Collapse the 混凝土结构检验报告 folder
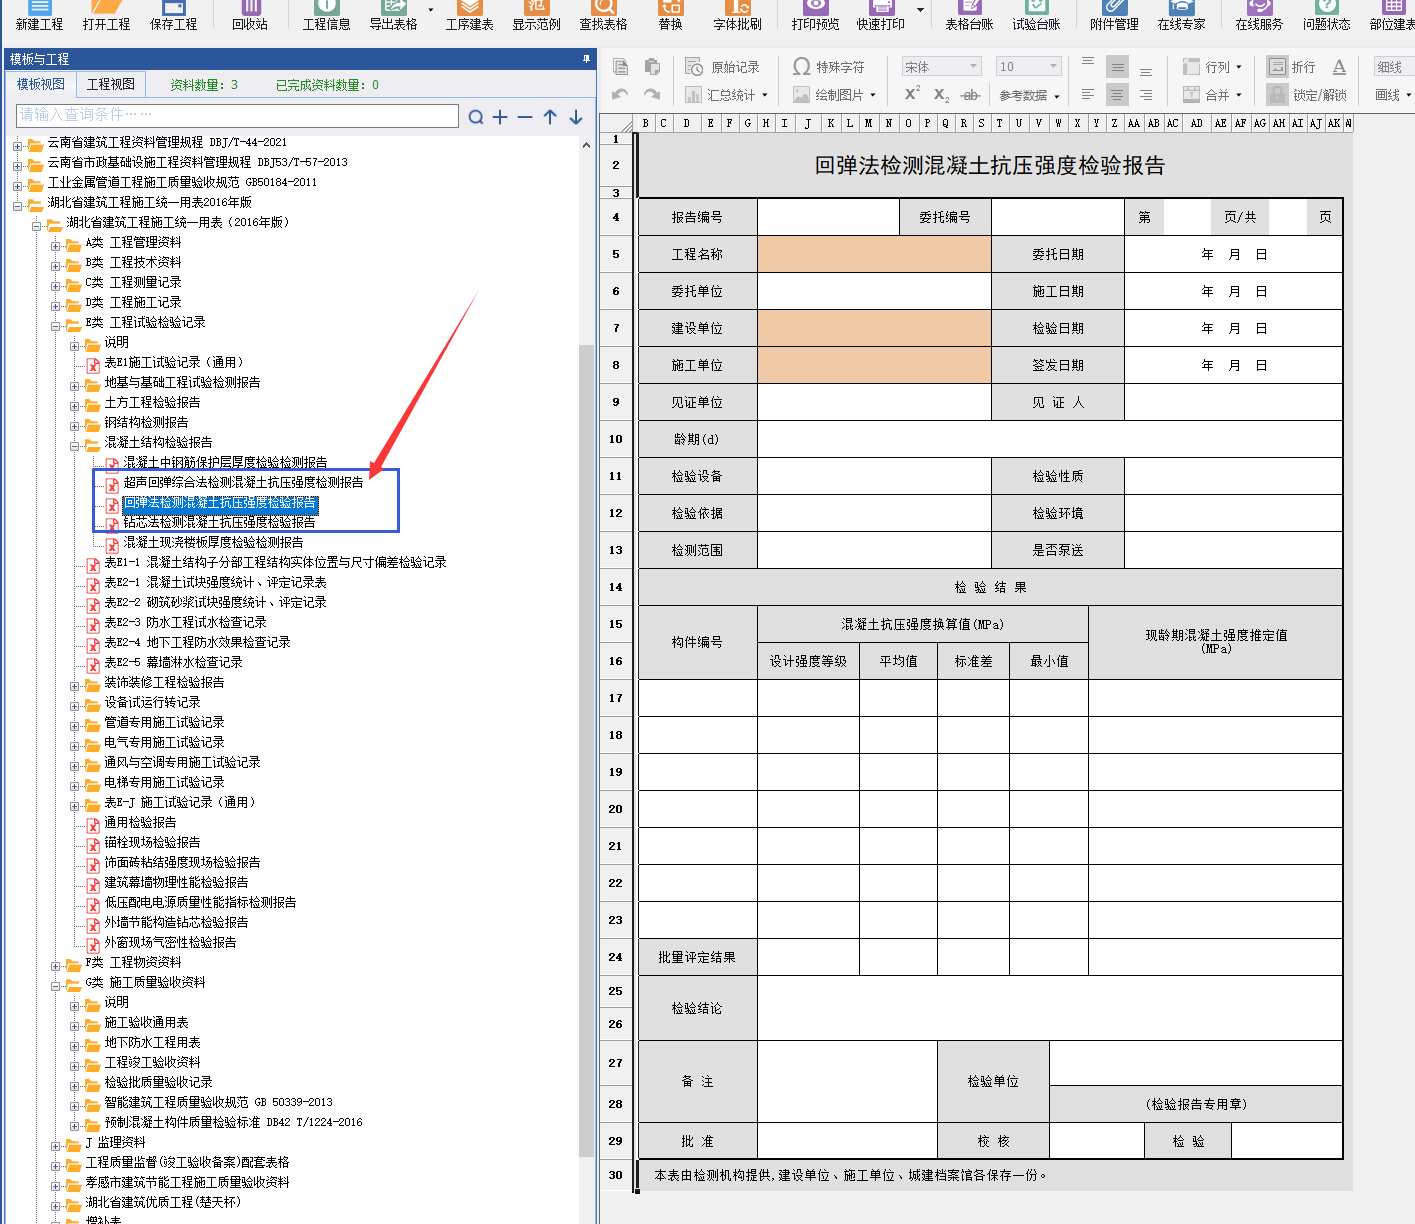The width and height of the screenshot is (1415, 1224). click(76, 446)
